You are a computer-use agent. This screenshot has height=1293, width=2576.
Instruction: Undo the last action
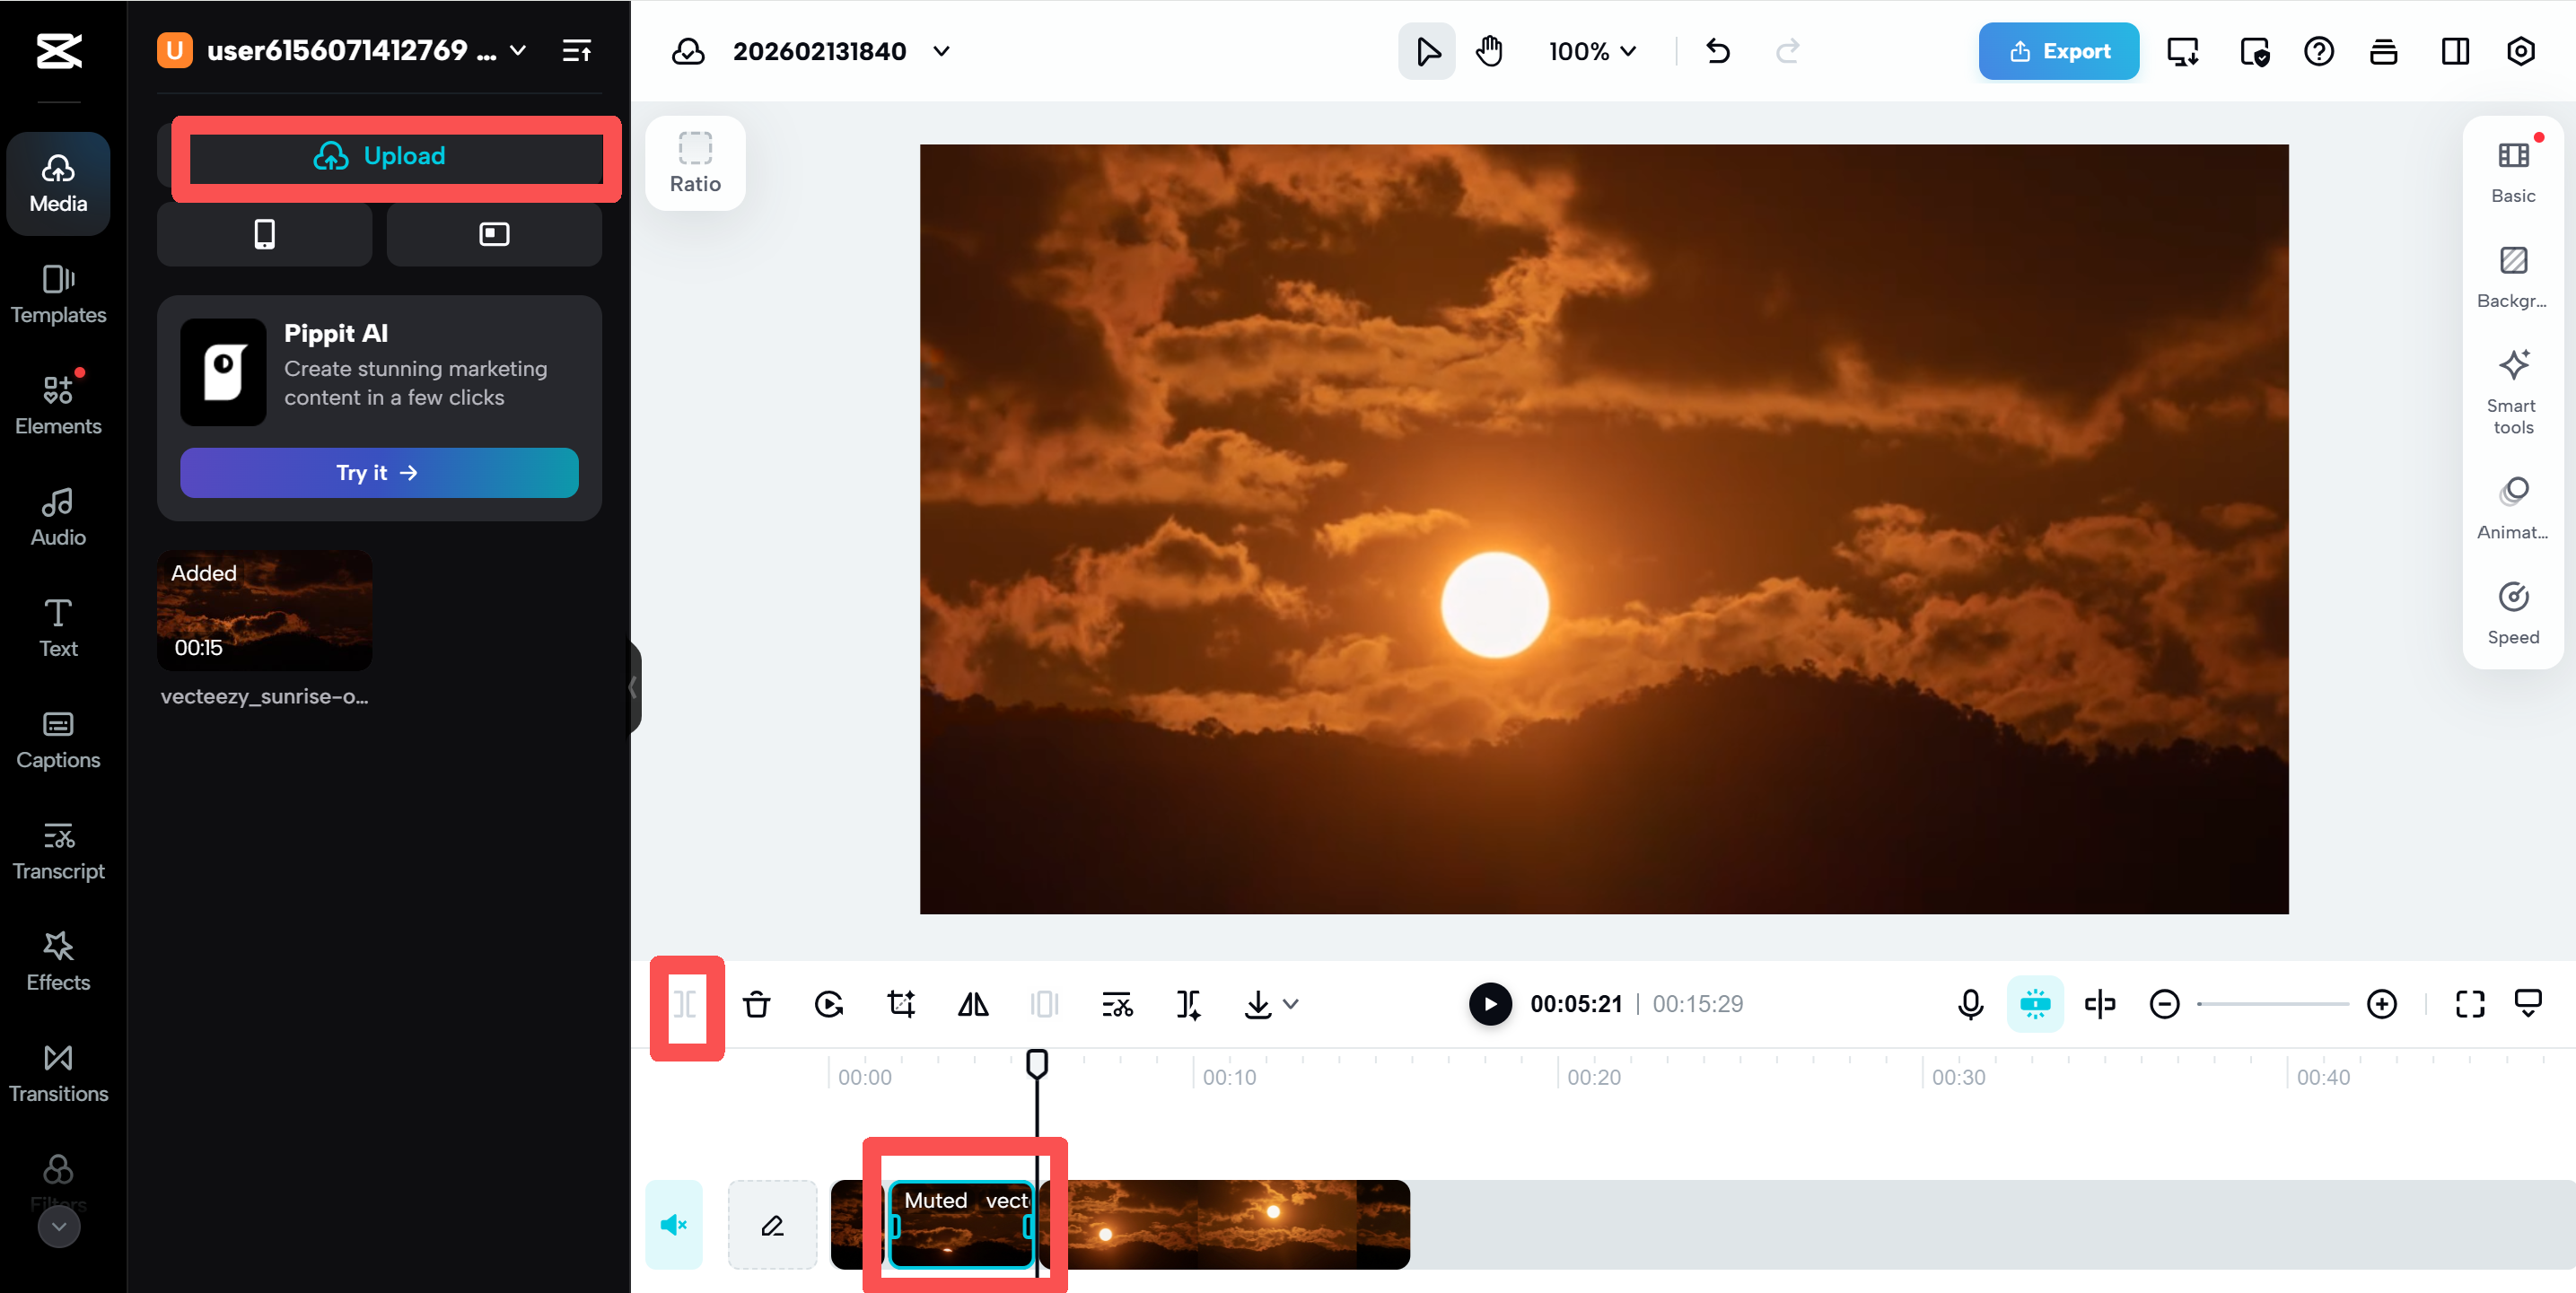tap(1718, 51)
